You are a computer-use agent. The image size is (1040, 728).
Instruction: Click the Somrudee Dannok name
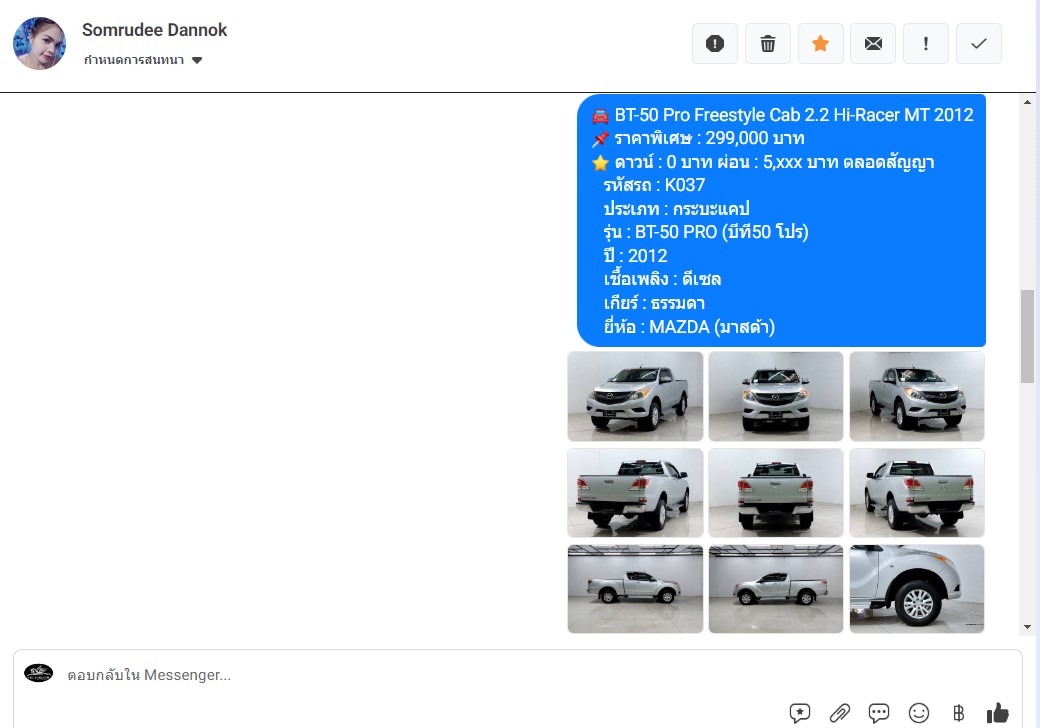pos(155,30)
